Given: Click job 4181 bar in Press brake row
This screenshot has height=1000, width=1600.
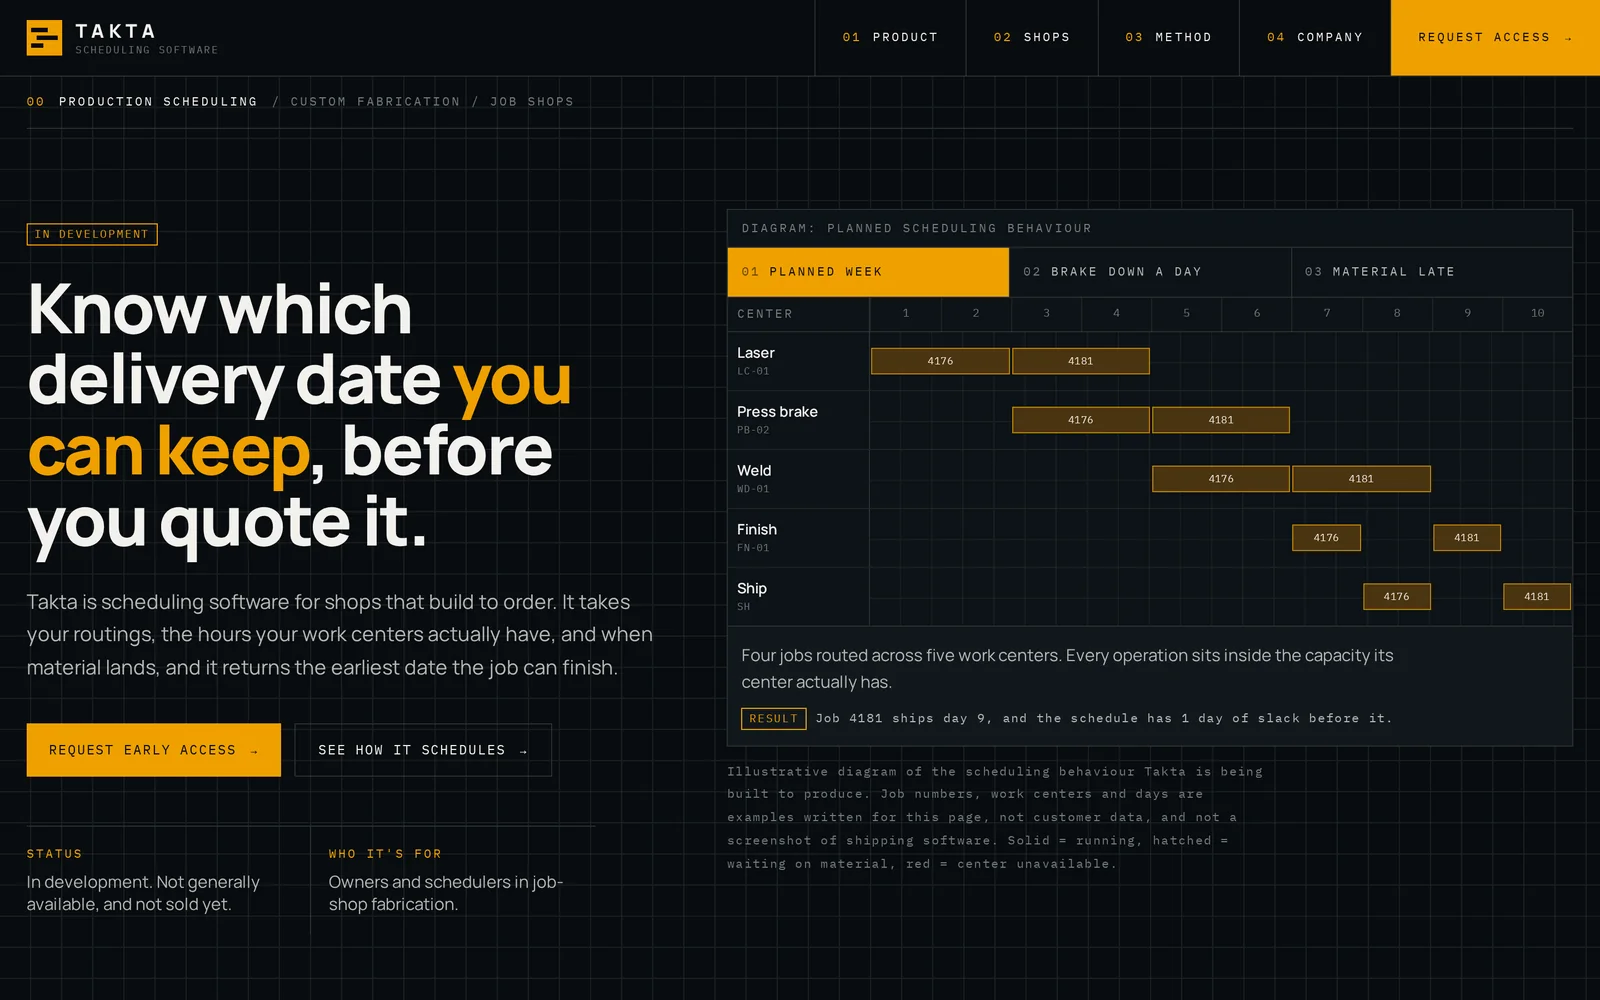Looking at the screenshot, I should click(x=1221, y=420).
